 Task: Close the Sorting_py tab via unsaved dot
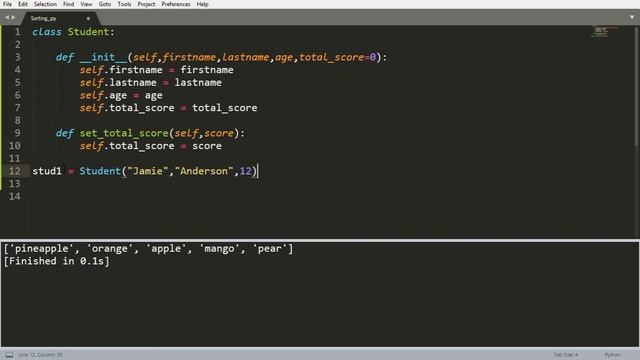[88, 18]
